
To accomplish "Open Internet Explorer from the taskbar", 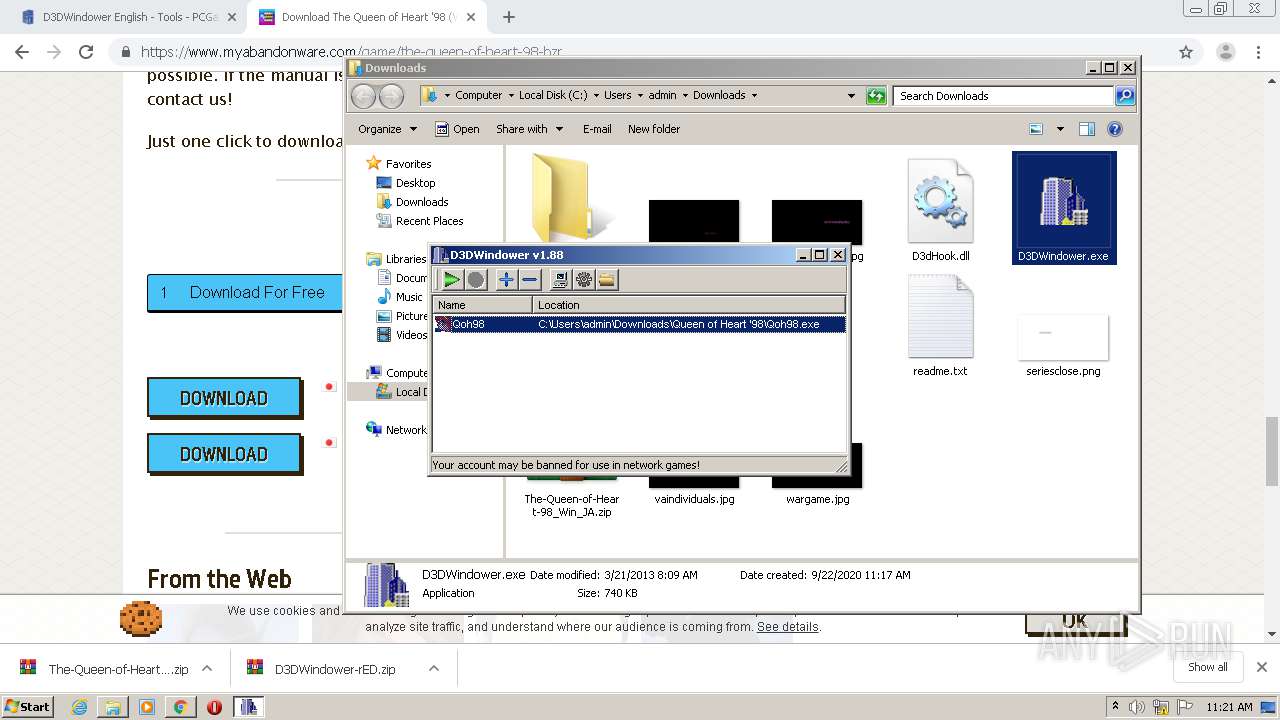I will 80,707.
